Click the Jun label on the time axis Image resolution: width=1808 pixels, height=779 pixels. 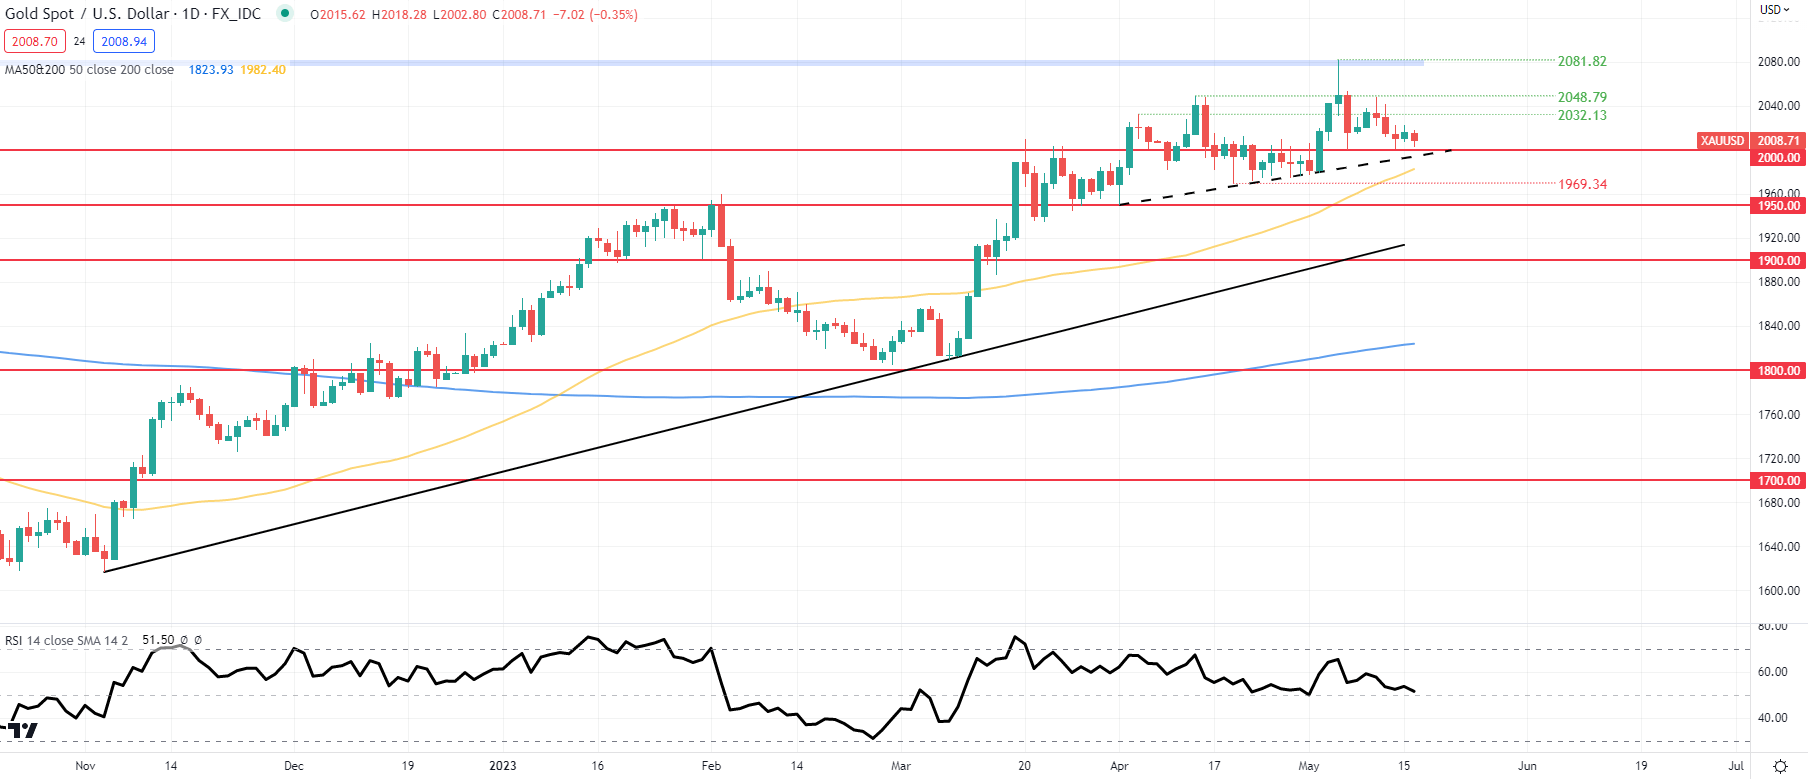click(x=1527, y=766)
